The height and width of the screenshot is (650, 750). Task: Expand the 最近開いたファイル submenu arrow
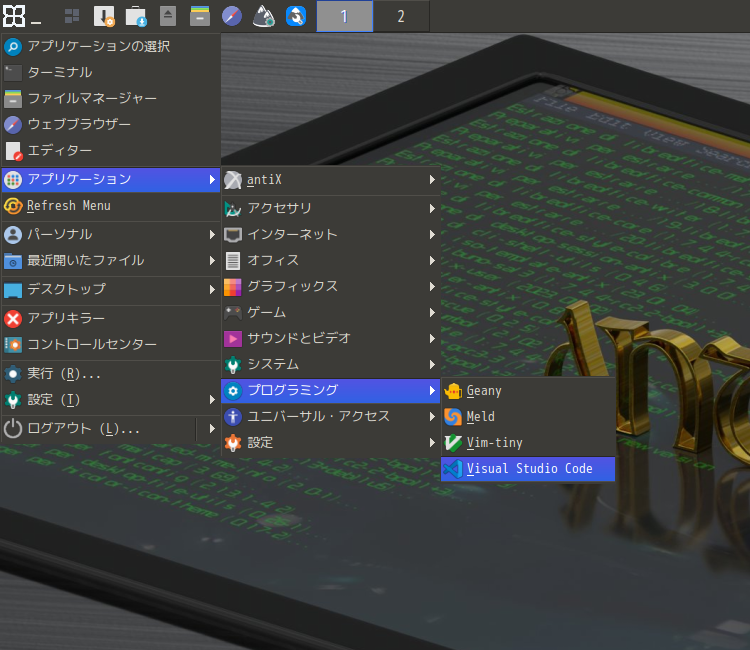tap(212, 261)
